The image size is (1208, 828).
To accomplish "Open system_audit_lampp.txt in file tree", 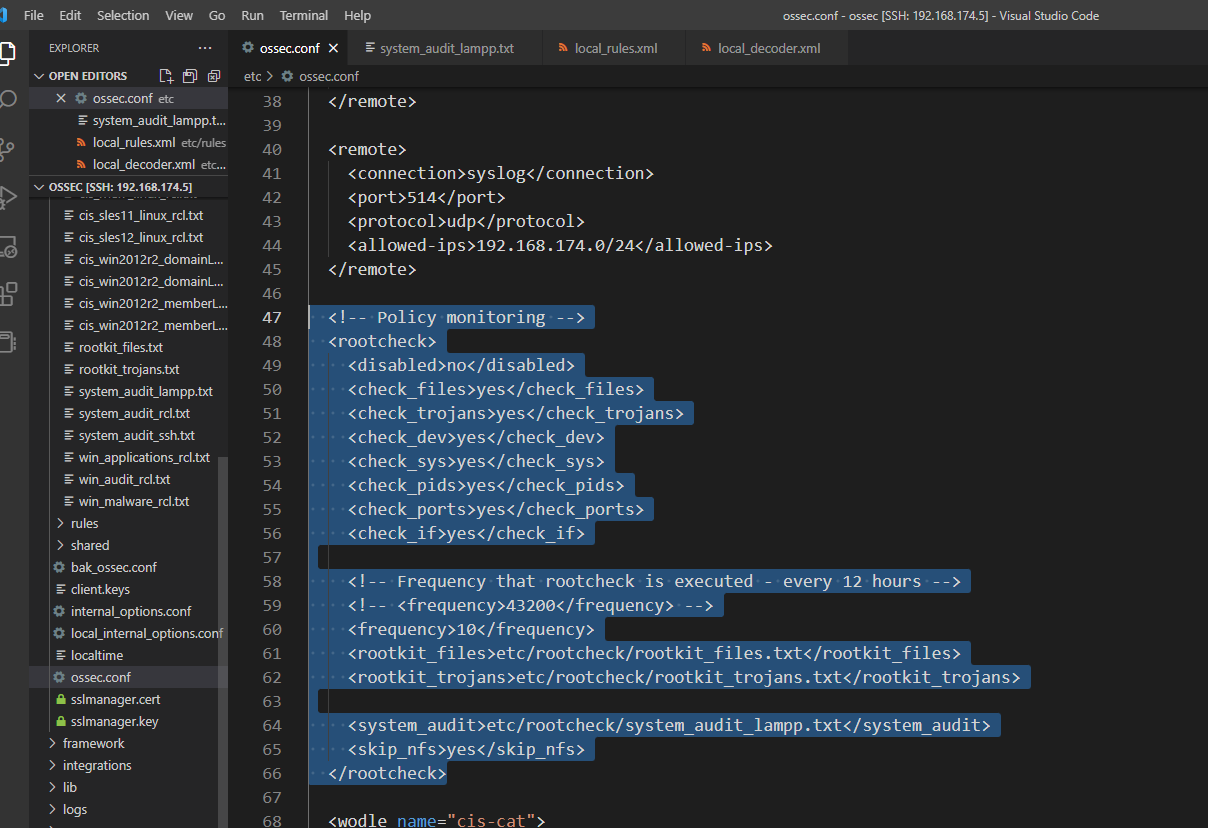I will (145, 391).
